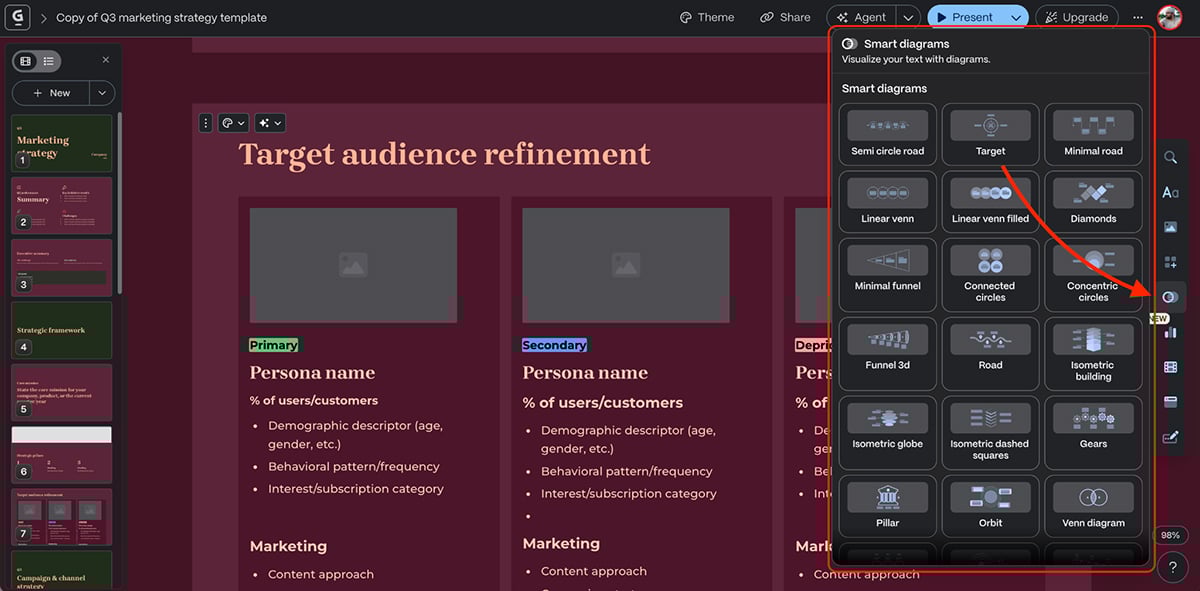The image size is (1200, 591).
Task: Click the 98% zoom level indicator
Action: (1170, 535)
